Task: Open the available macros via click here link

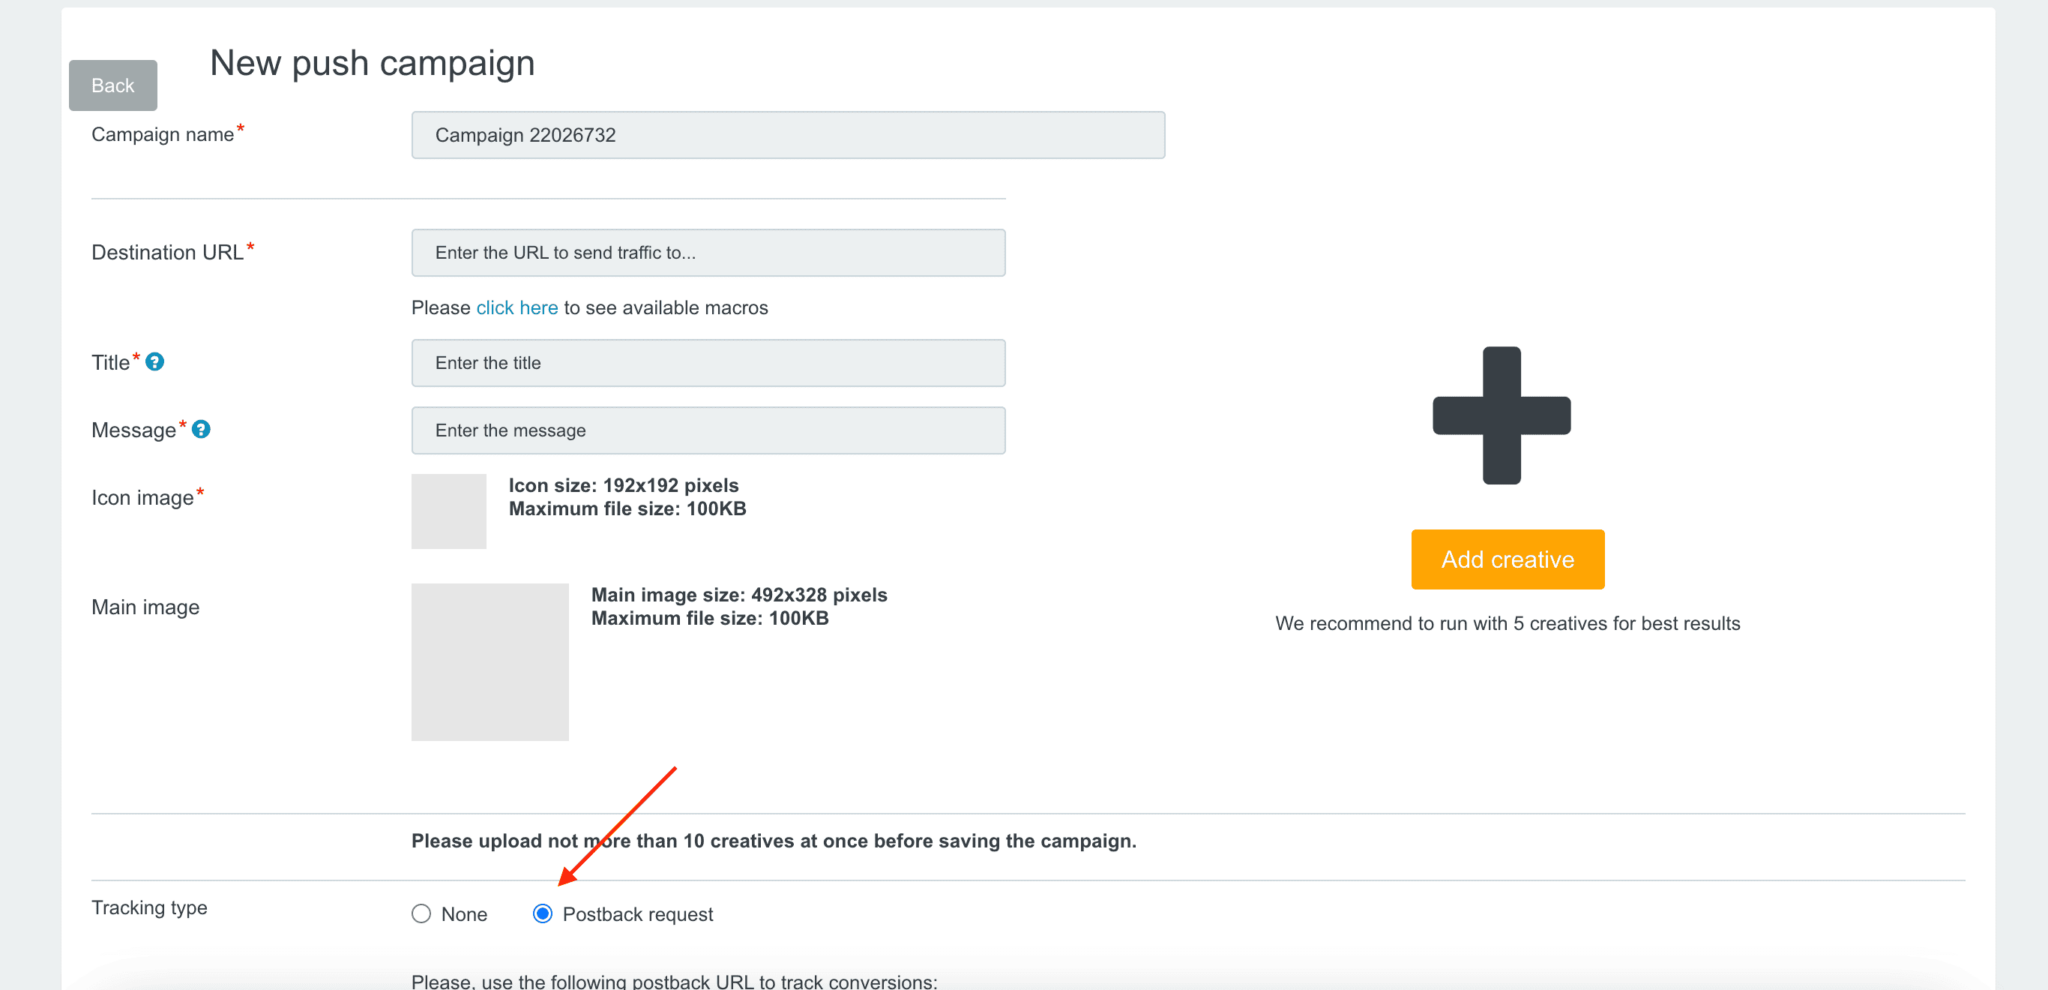Action: pyautogui.click(x=516, y=307)
